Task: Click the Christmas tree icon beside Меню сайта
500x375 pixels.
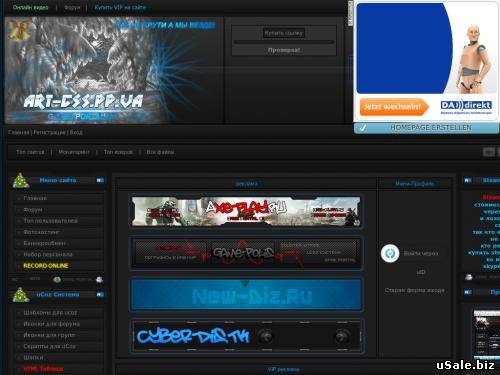Action: [x=21, y=180]
